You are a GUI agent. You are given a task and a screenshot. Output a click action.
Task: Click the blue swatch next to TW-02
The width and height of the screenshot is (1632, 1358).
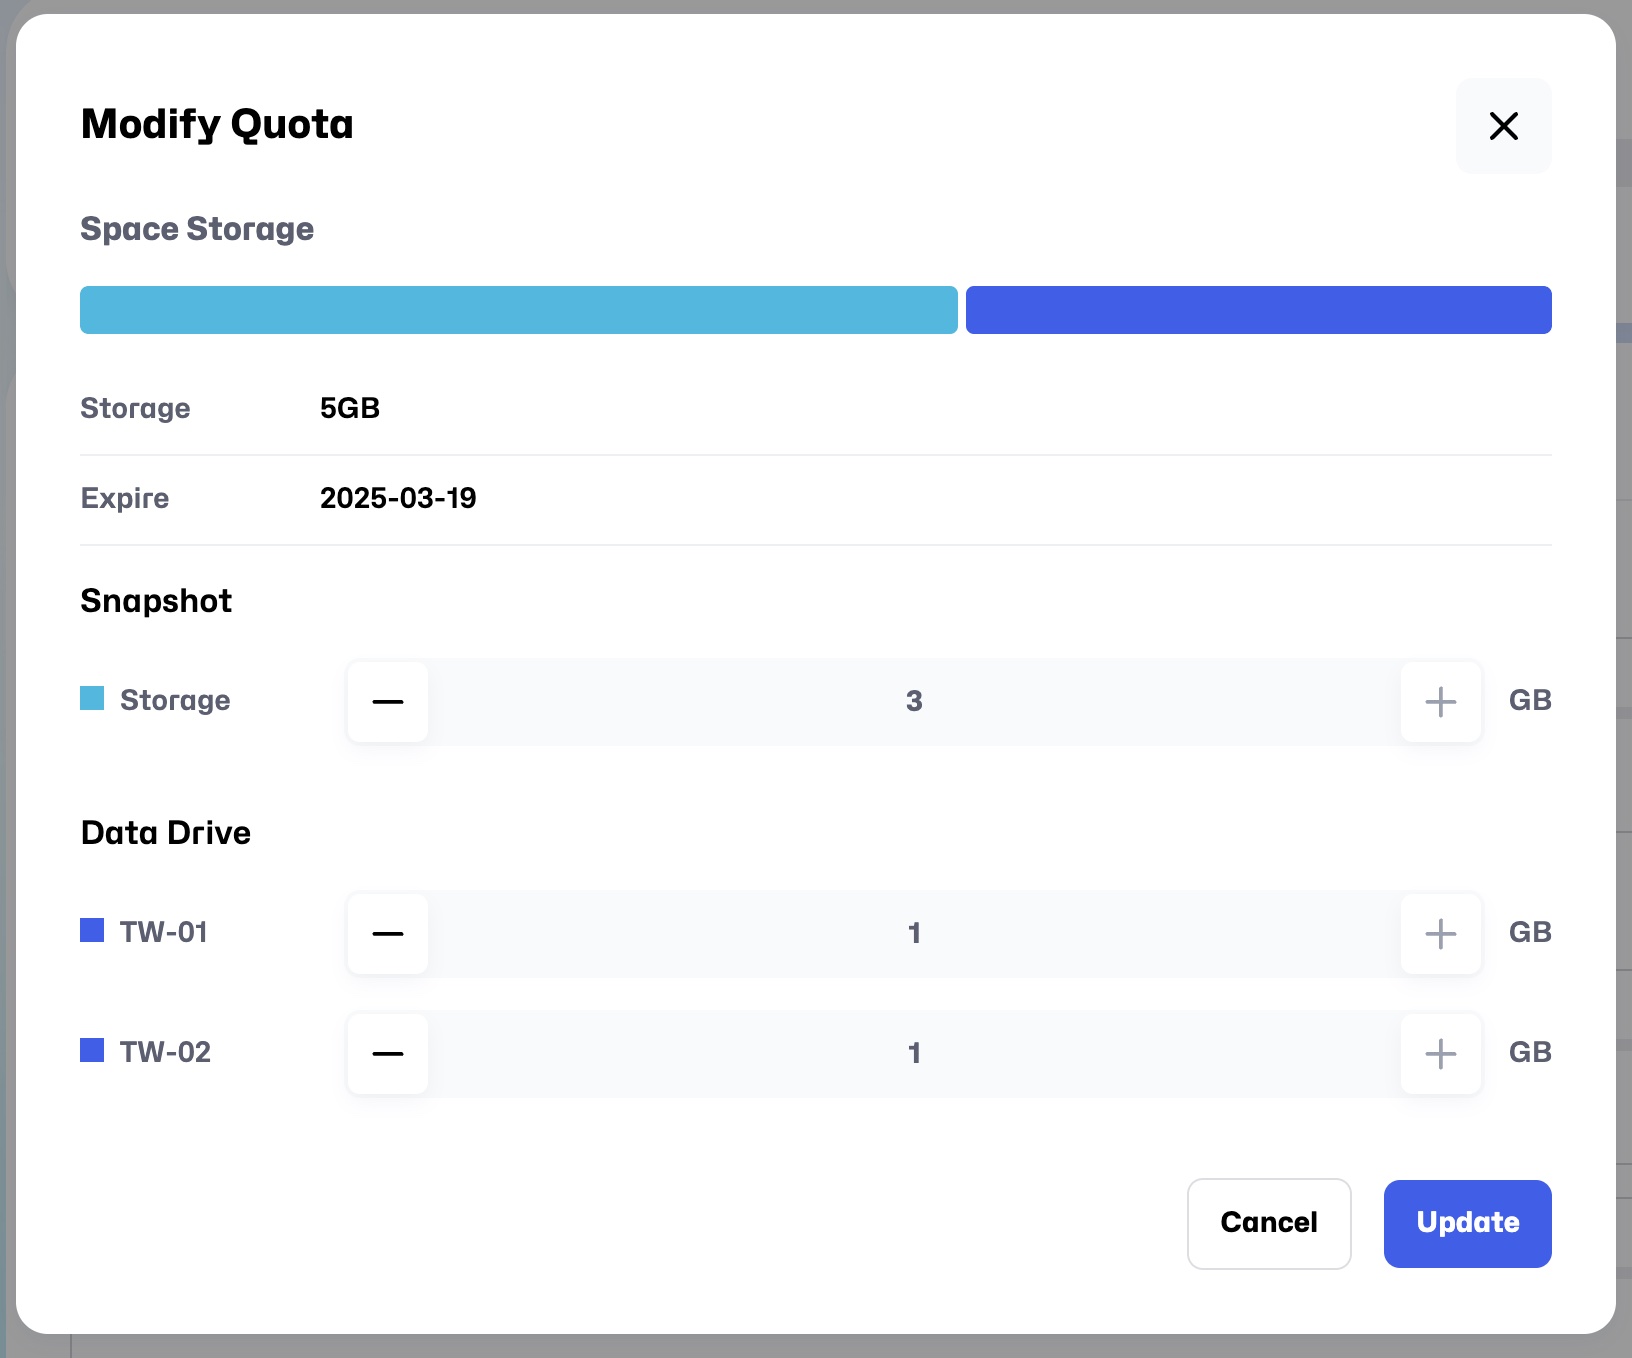tap(92, 1050)
